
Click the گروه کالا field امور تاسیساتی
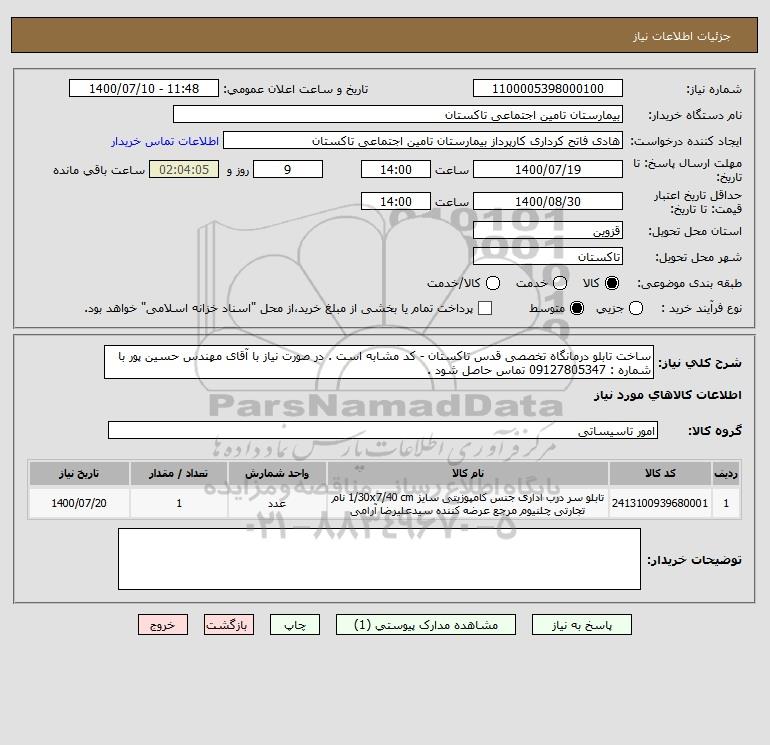tap(383, 430)
